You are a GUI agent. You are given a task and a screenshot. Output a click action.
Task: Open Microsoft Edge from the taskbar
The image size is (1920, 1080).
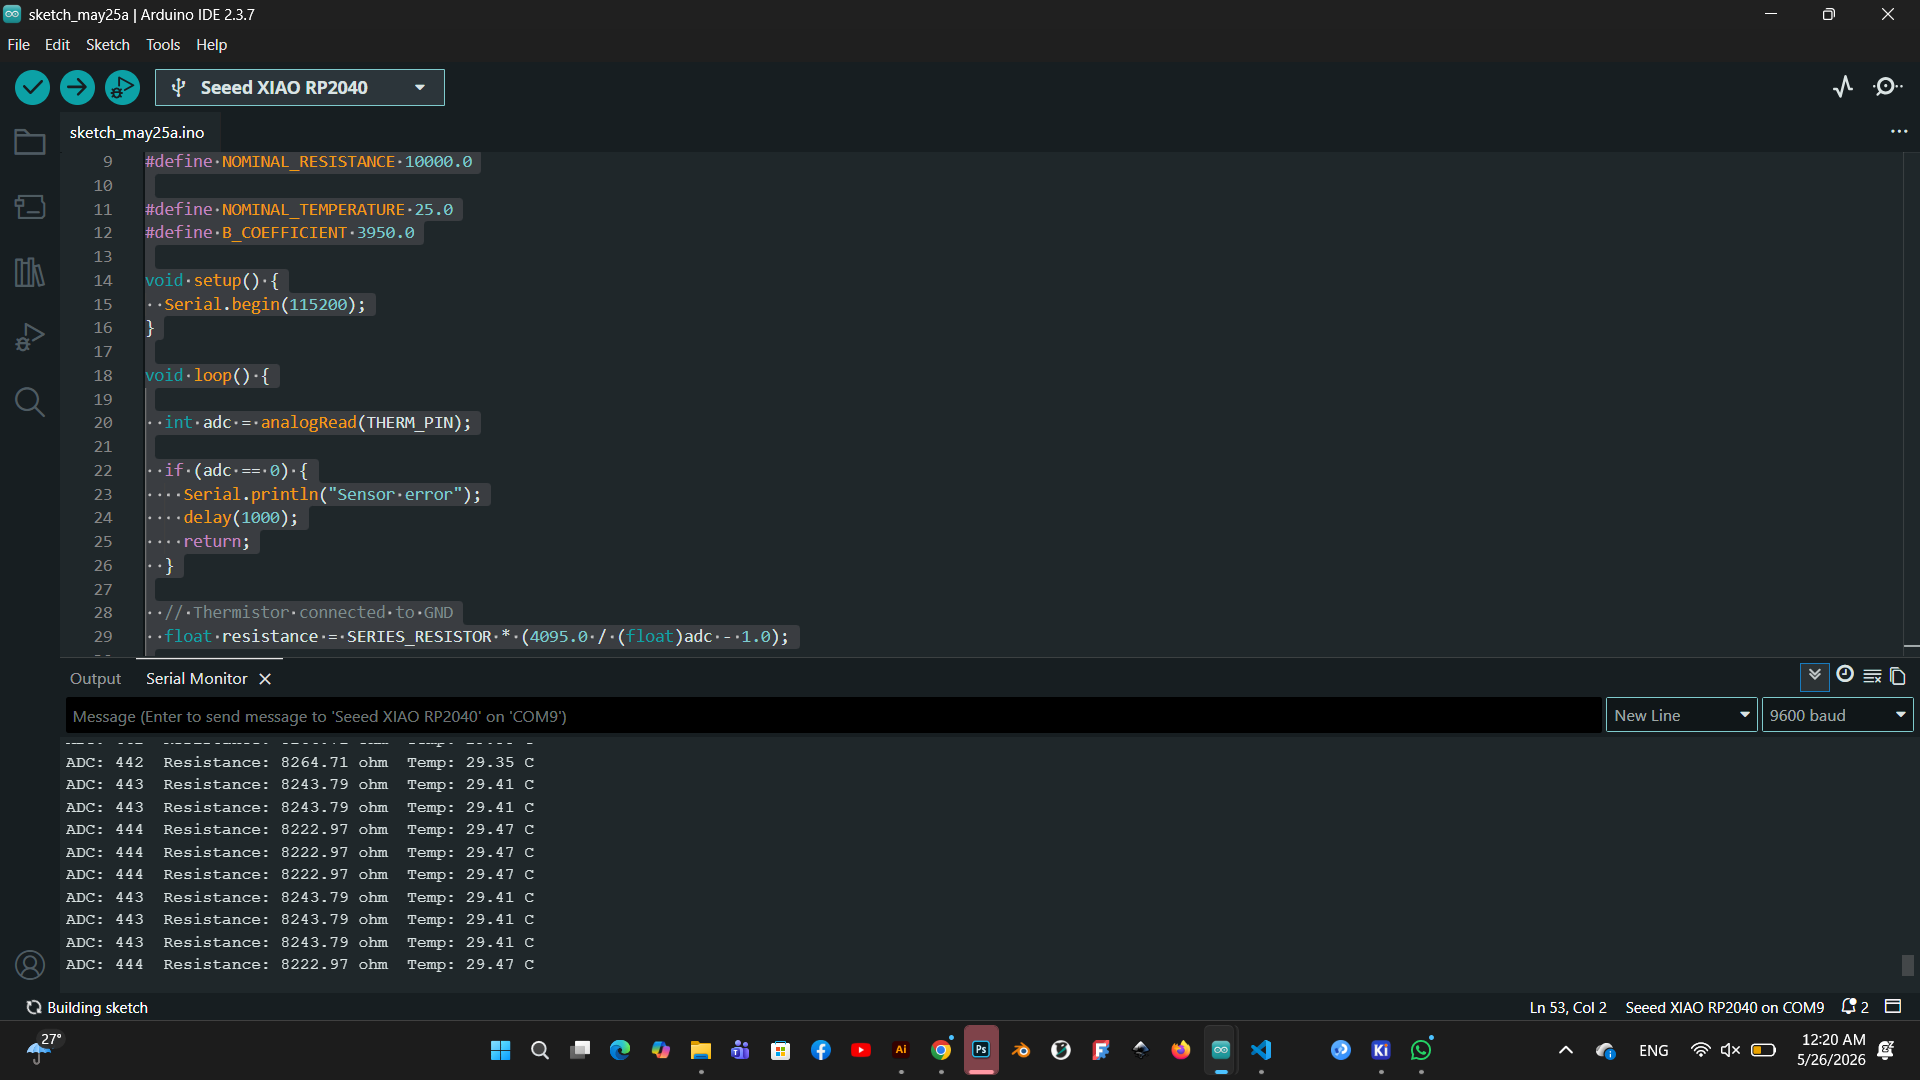[620, 1050]
